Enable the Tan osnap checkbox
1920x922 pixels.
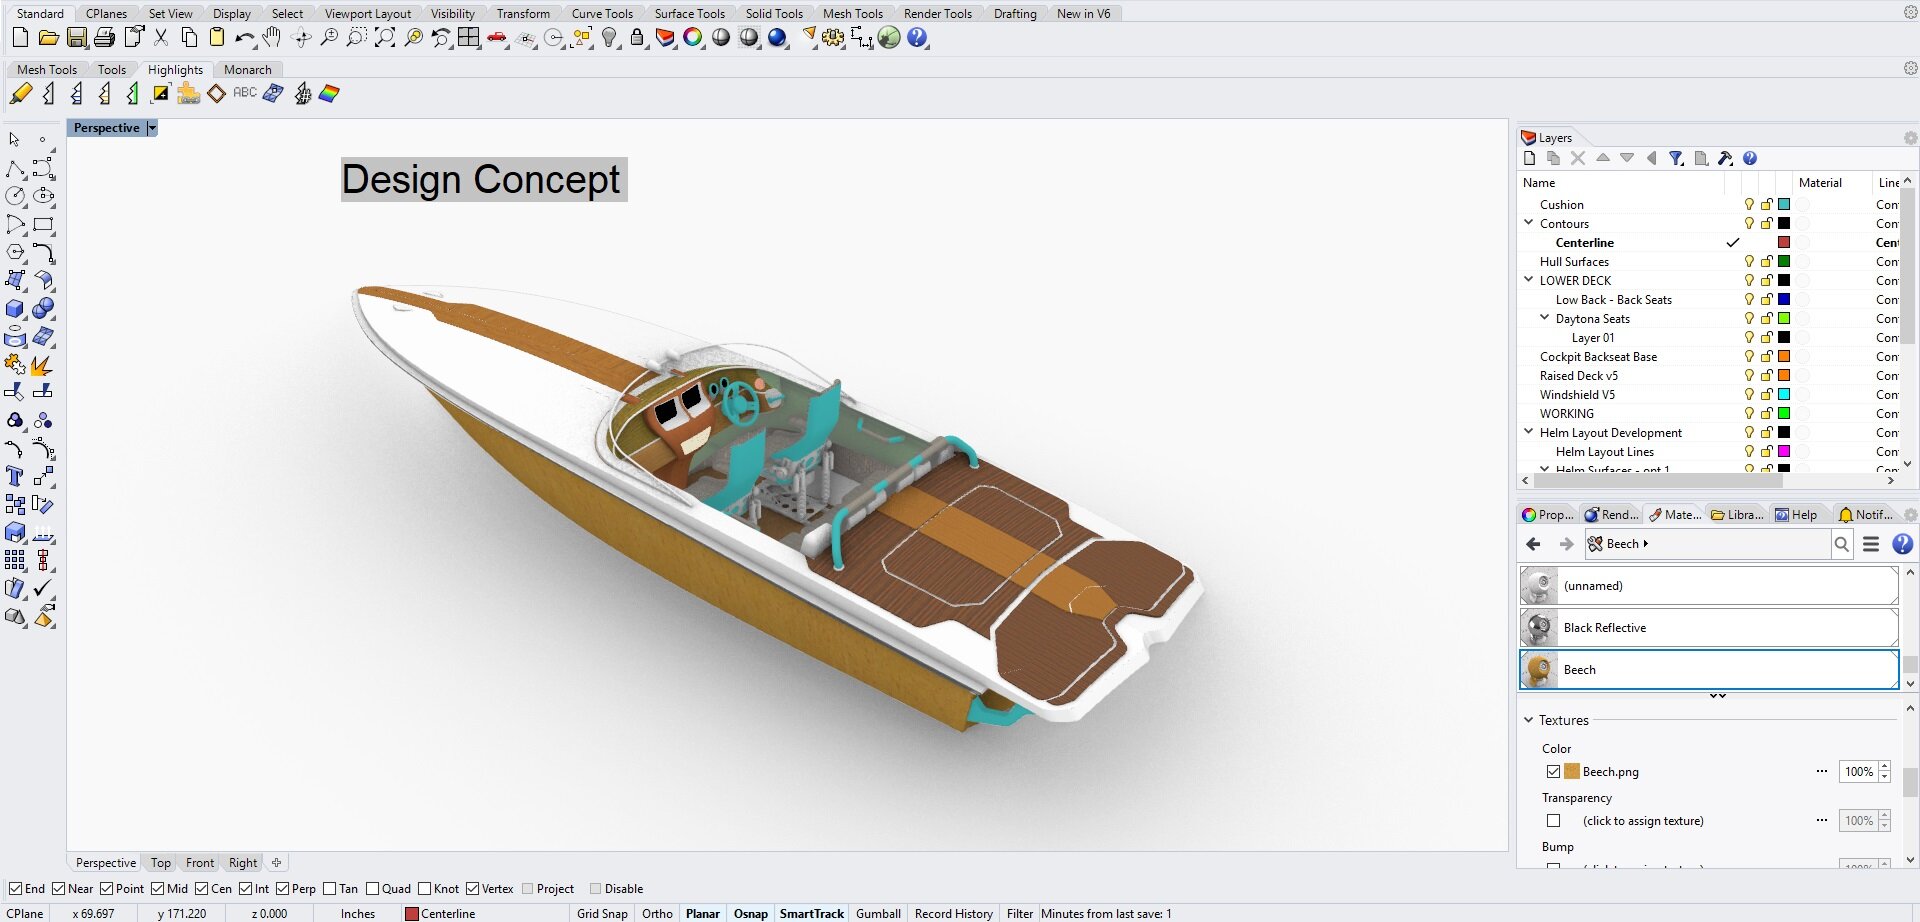pyautogui.click(x=329, y=889)
